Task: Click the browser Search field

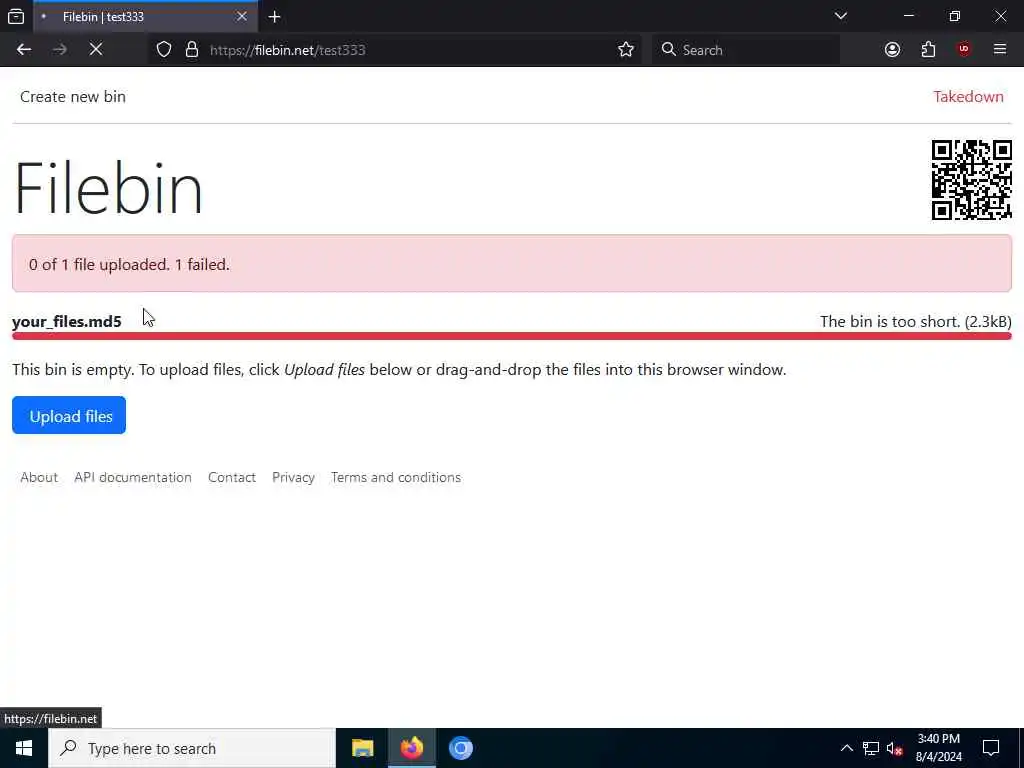Action: (746, 50)
